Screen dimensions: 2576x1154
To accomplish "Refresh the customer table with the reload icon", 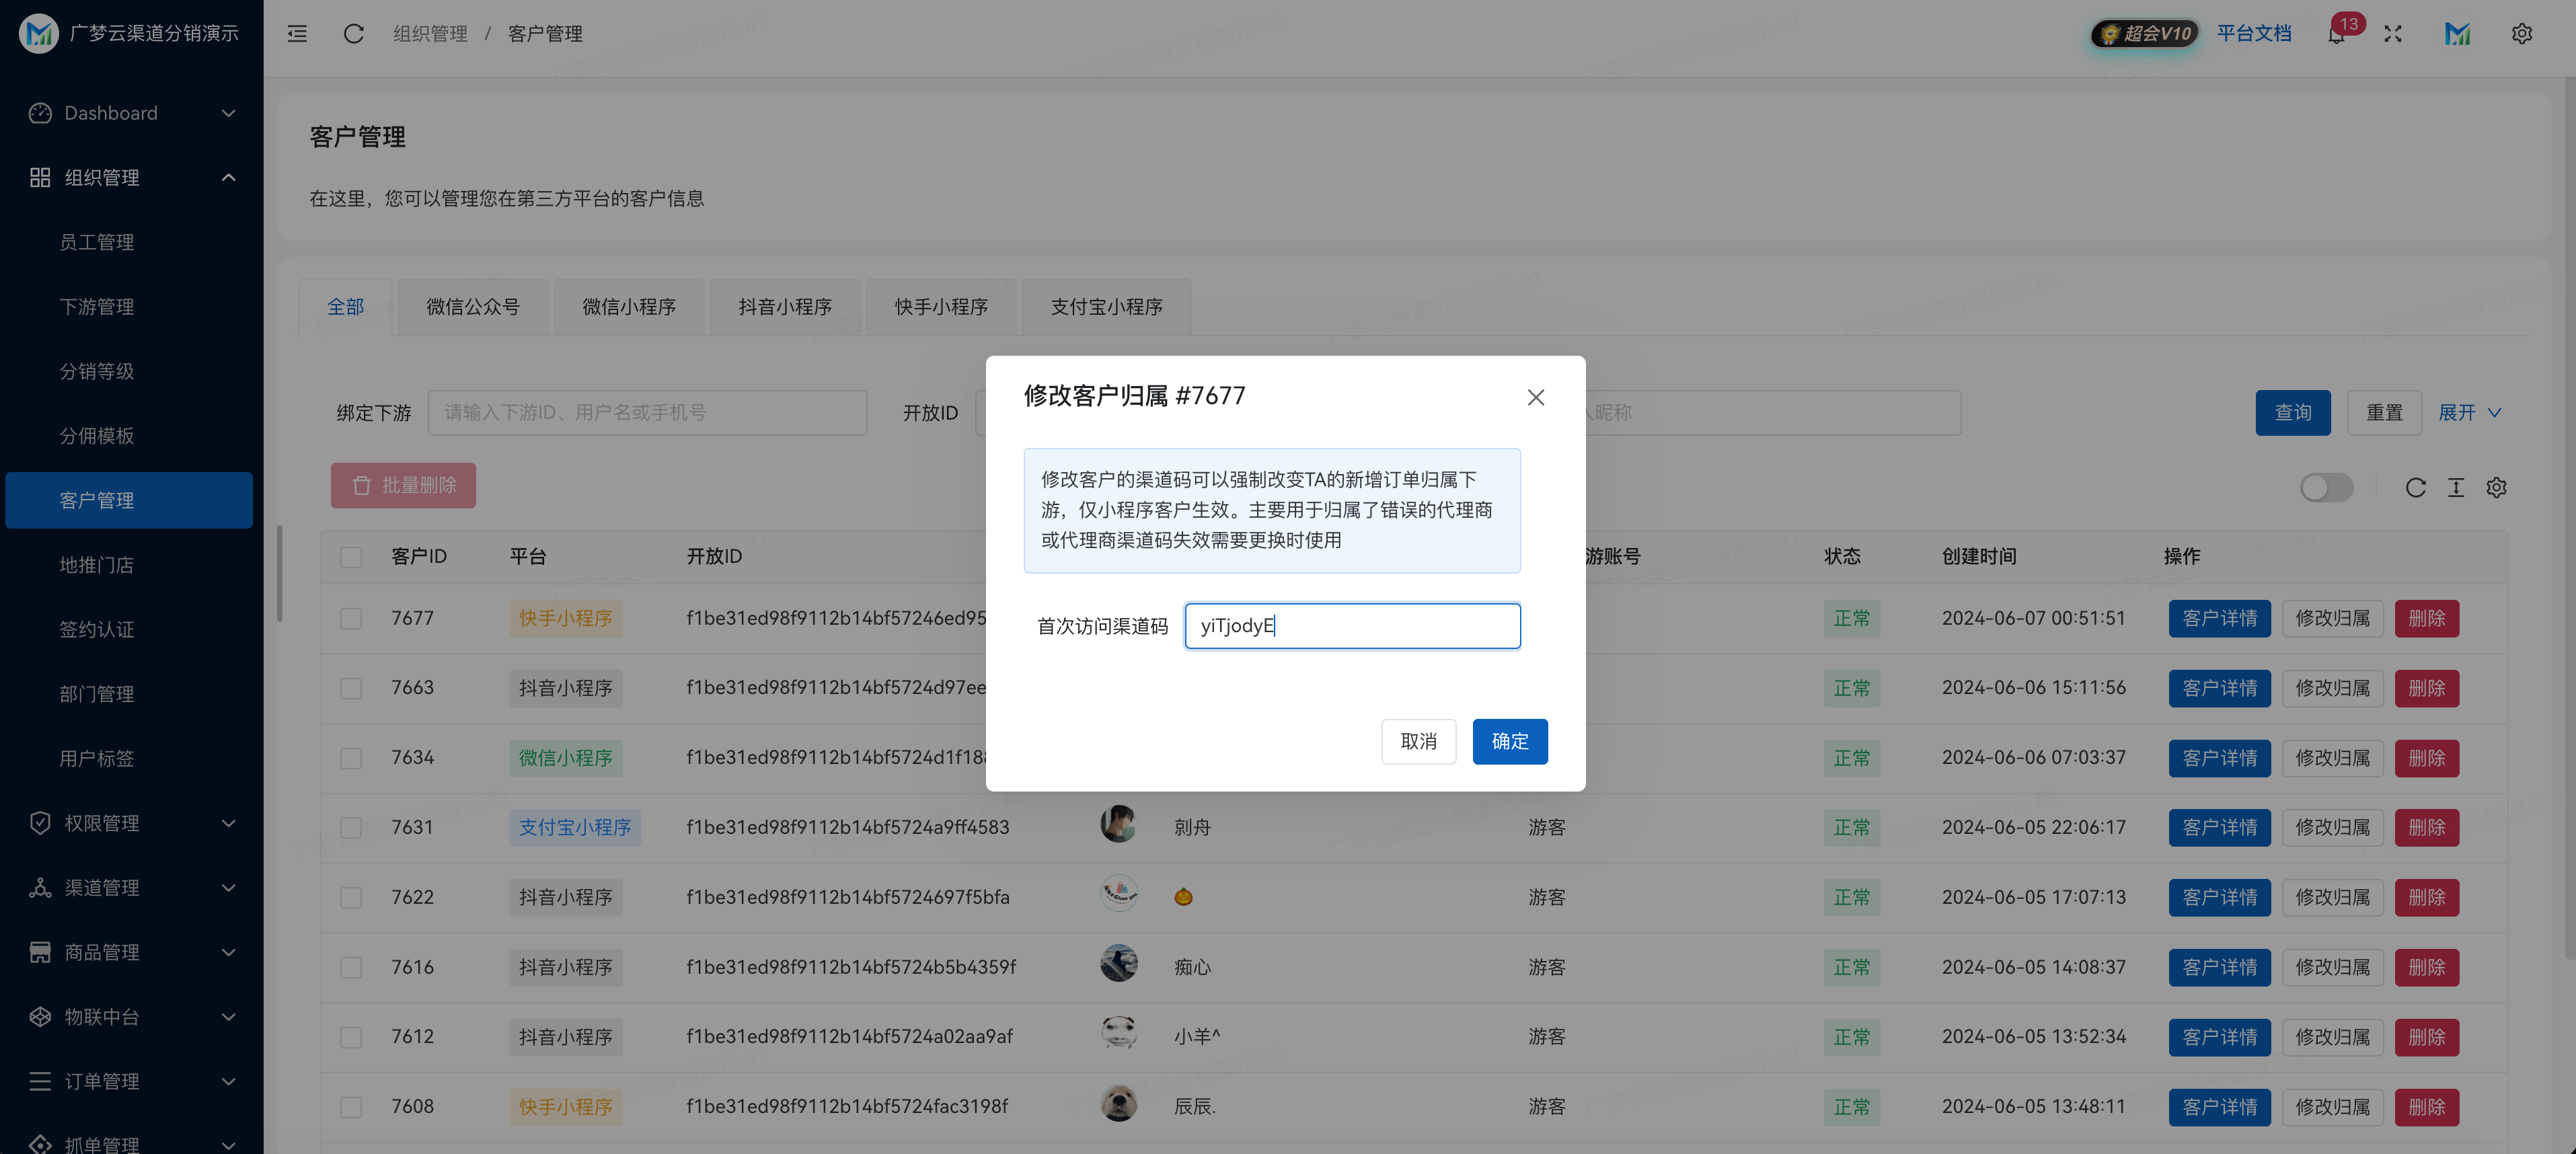I will pyautogui.click(x=2416, y=488).
